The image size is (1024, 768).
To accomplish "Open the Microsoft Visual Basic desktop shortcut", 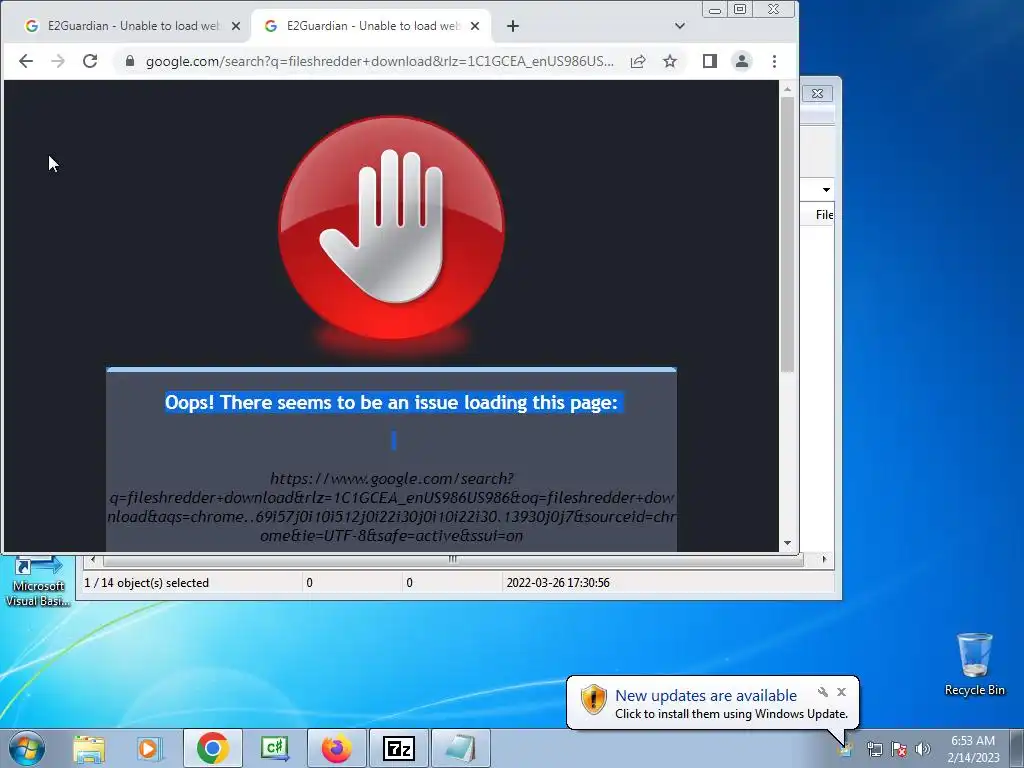I will 38,582.
